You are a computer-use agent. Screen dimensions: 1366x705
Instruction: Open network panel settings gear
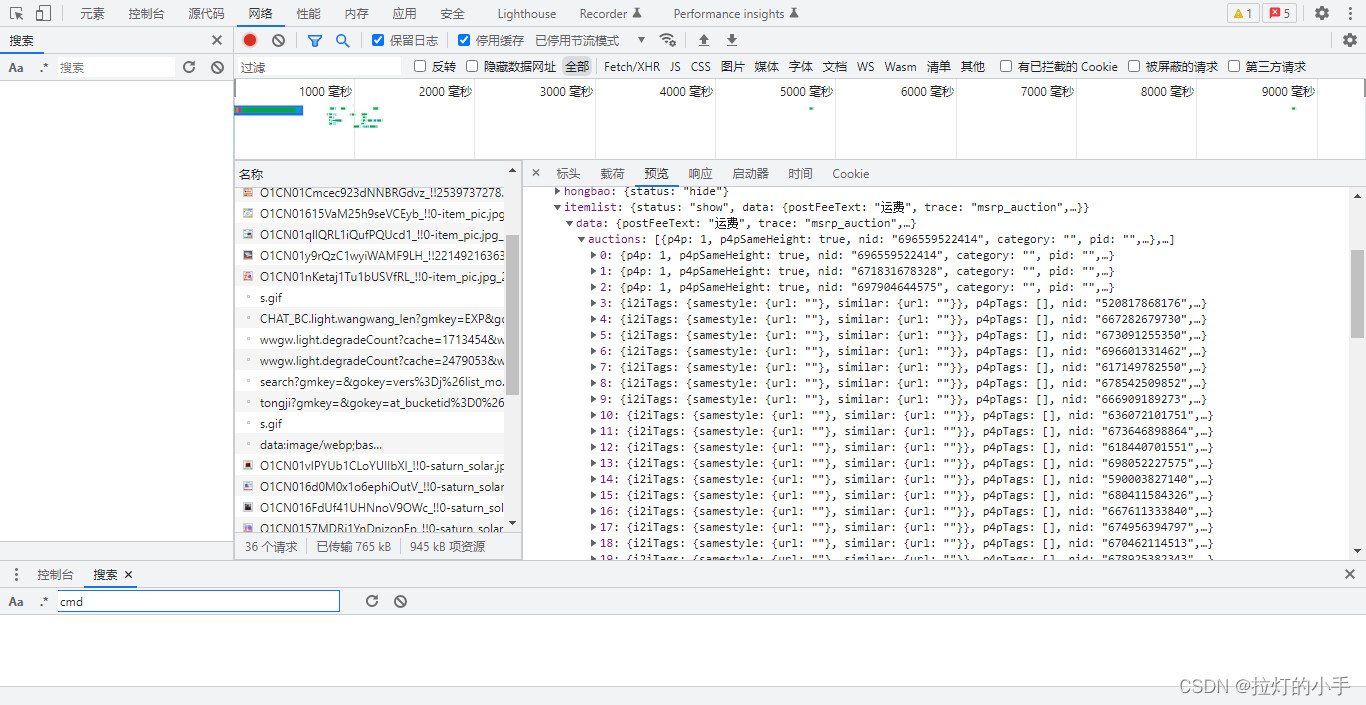point(1350,40)
